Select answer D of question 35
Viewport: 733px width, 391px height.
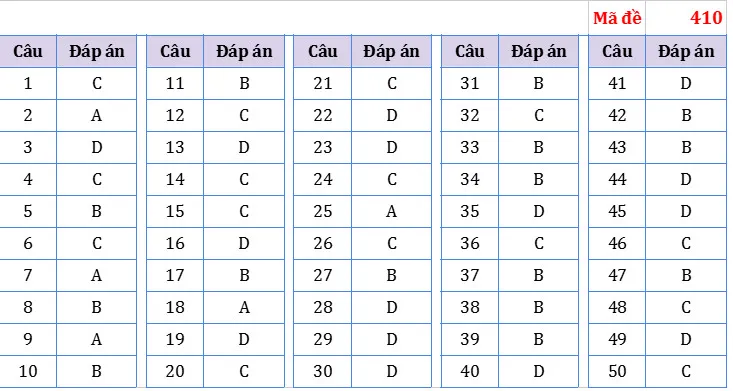pyautogui.click(x=538, y=211)
